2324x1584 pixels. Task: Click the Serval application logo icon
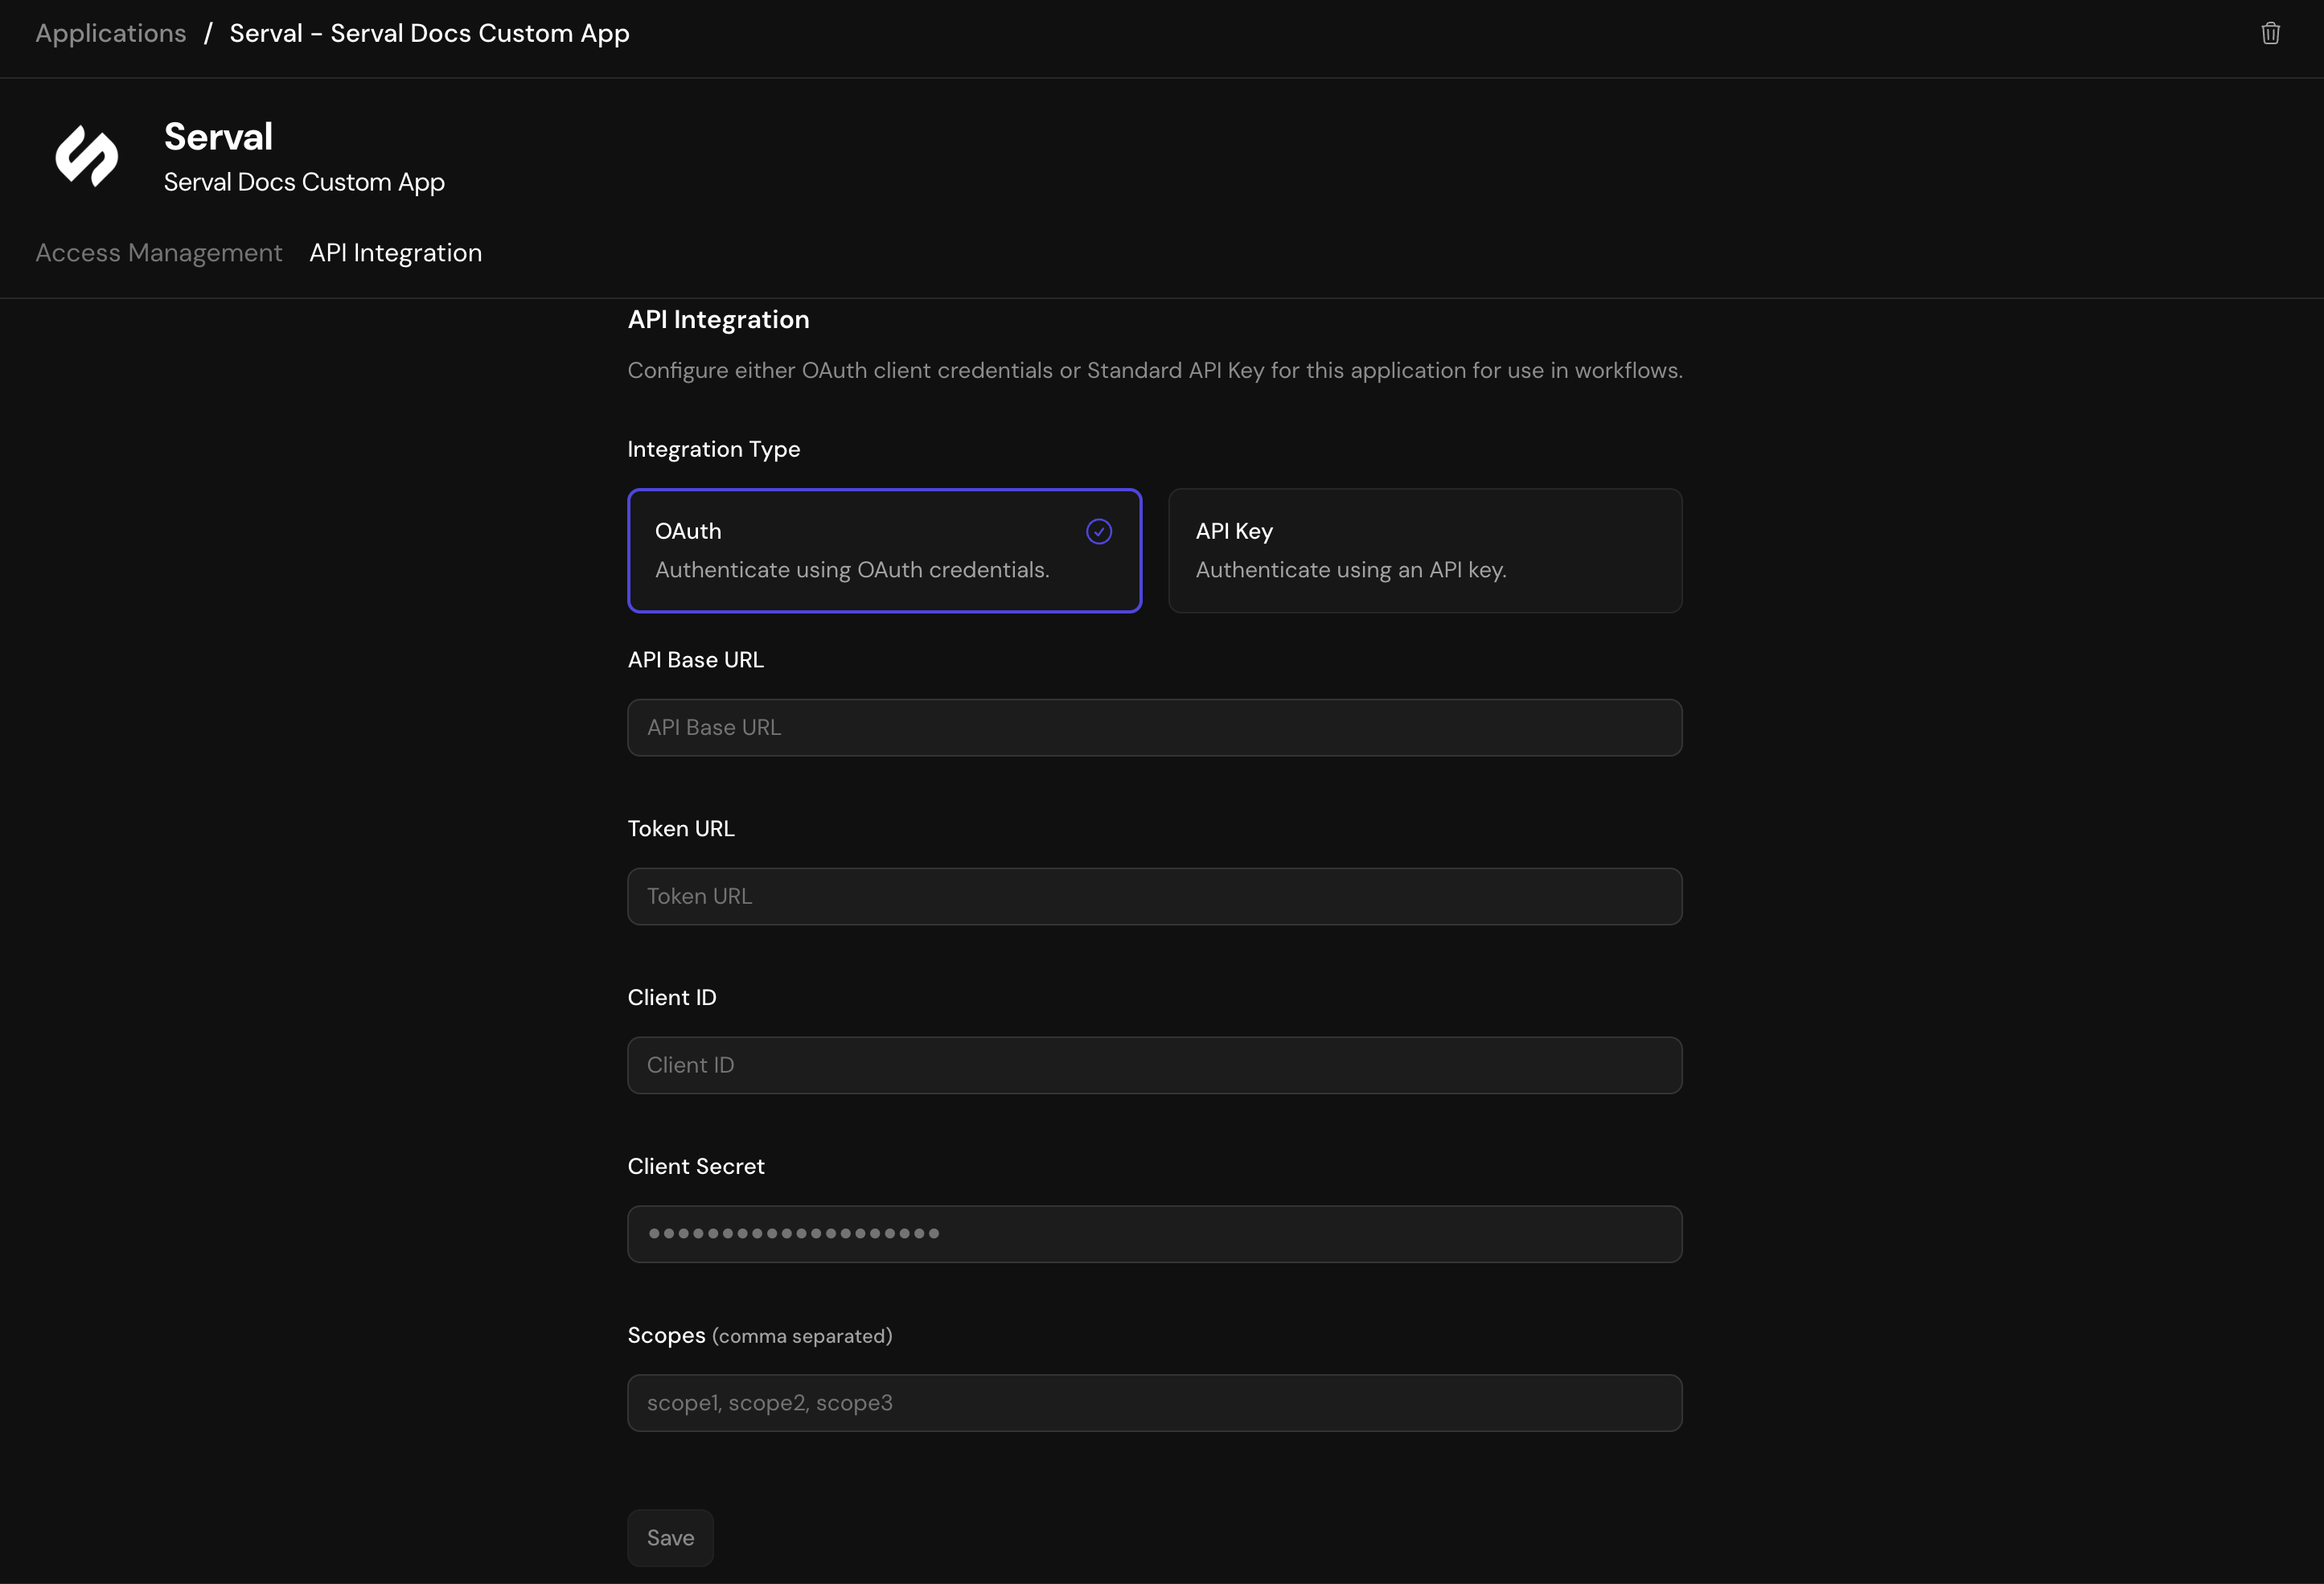tap(86, 156)
